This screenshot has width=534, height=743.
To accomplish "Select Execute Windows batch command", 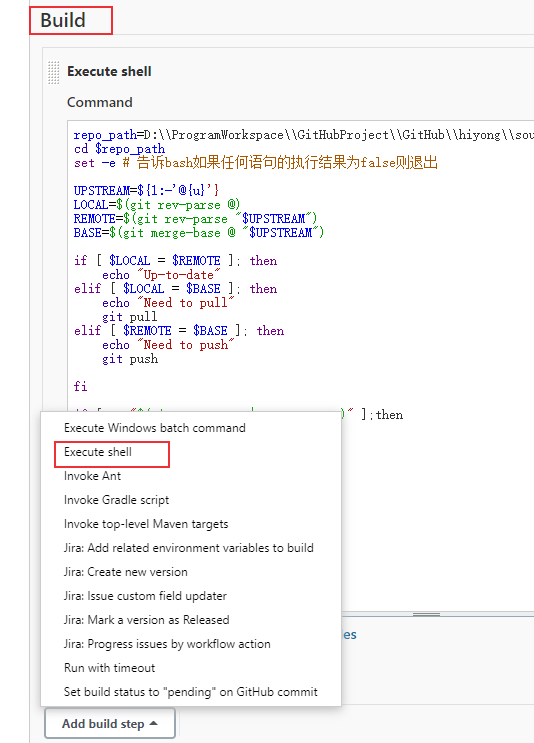I will click(154, 428).
